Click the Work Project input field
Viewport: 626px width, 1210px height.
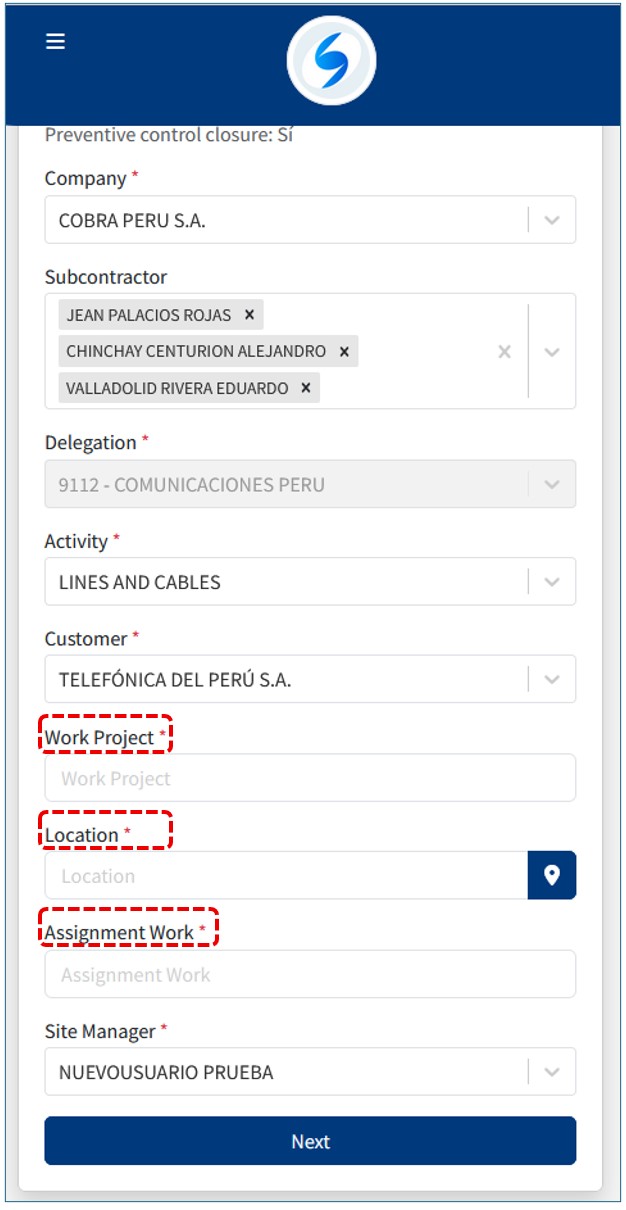click(x=310, y=778)
